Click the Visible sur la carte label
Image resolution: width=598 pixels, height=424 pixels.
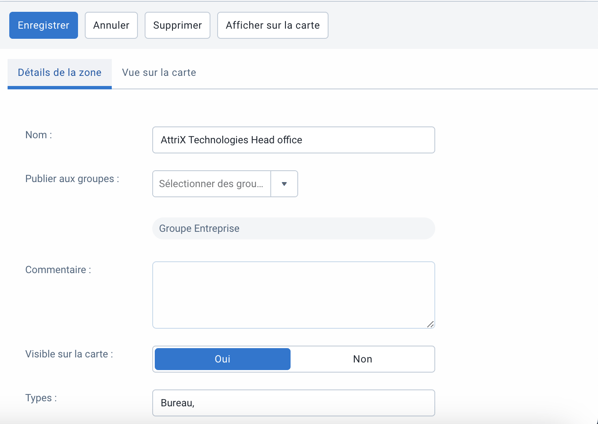coord(69,354)
